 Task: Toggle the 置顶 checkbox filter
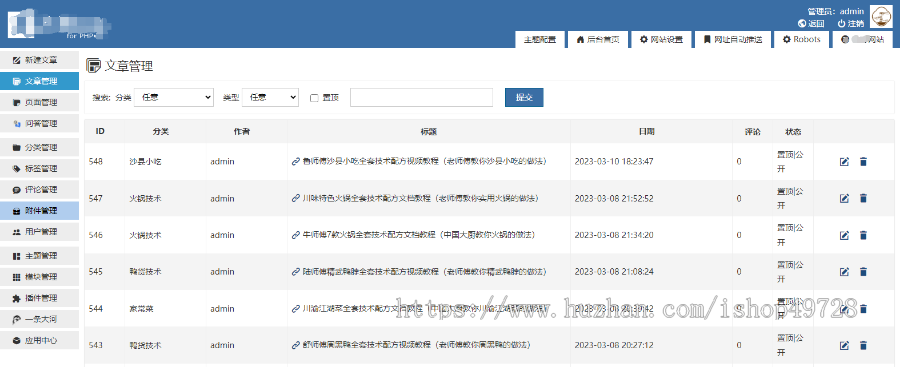(x=314, y=98)
